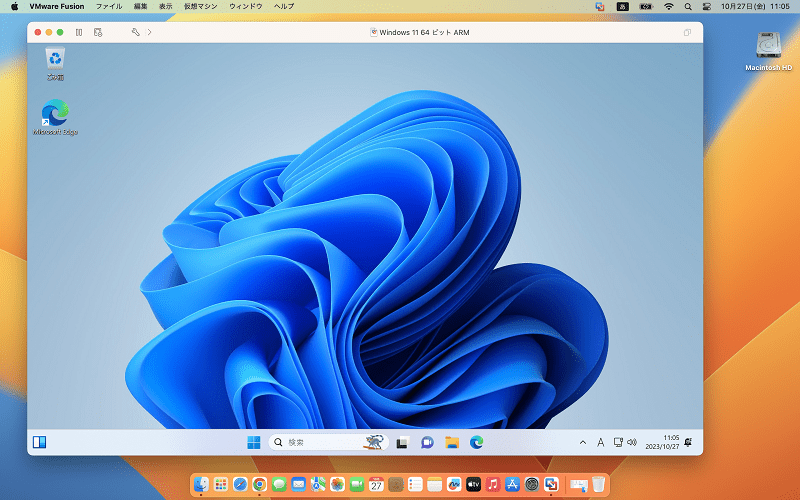The height and width of the screenshot is (500, 800).
Task: Open Launchpad from the Dock
Action: [220, 484]
